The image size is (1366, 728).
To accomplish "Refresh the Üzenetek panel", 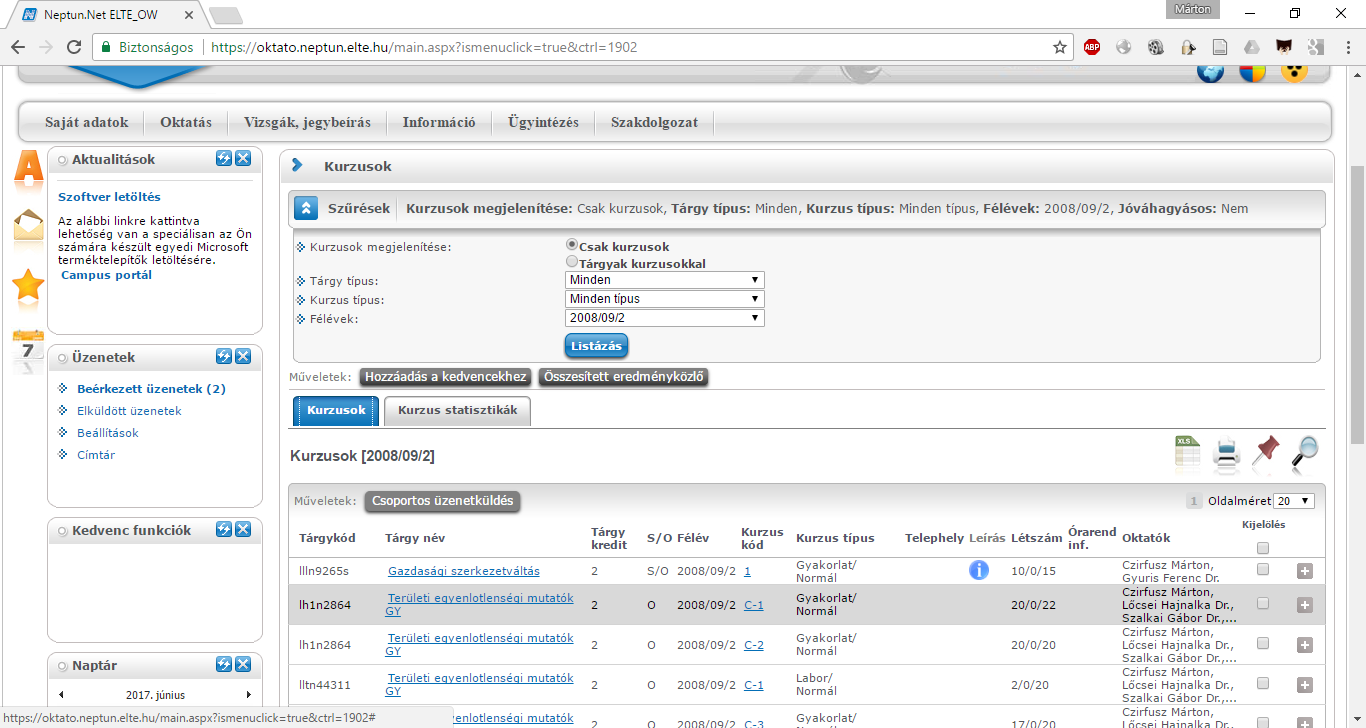I will (x=224, y=357).
